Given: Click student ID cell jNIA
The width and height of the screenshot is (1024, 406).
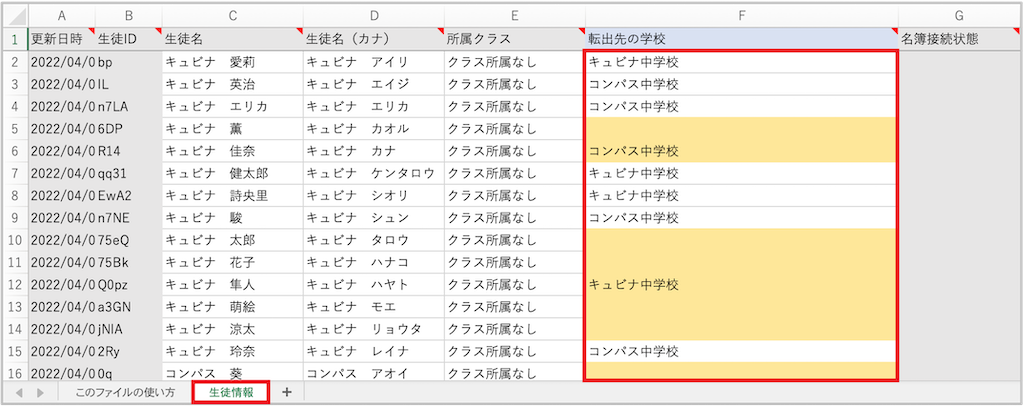Looking at the screenshot, I should (x=129, y=329).
